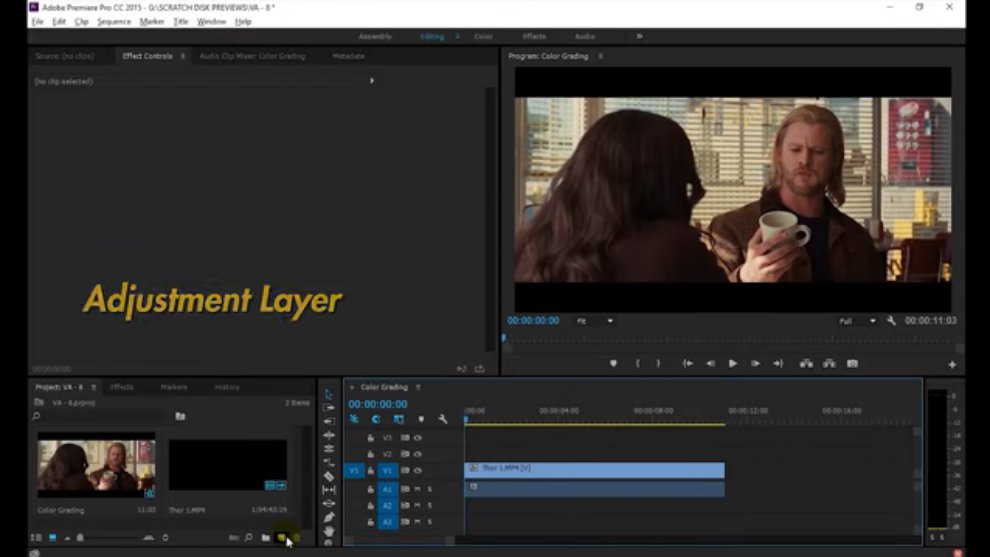Click the Program monitor Extract button

pyautogui.click(x=829, y=364)
